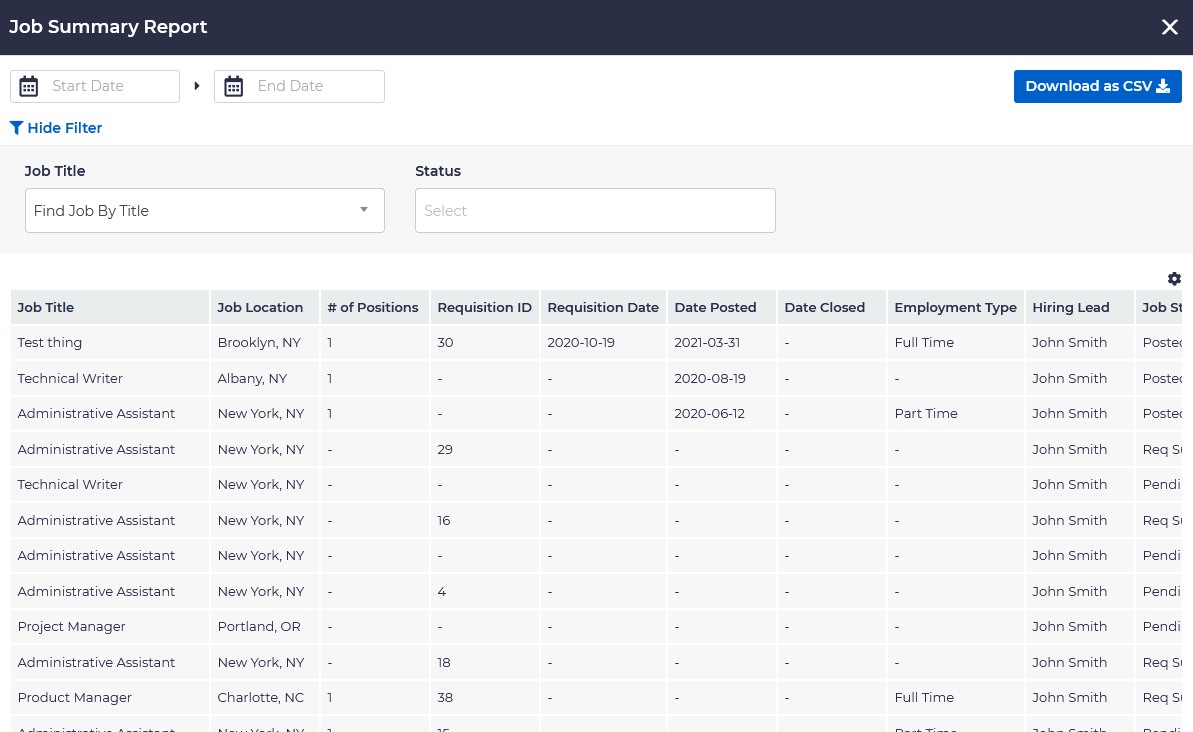Sort by Requisition ID column header
This screenshot has height=732, width=1193.
[x=484, y=308]
